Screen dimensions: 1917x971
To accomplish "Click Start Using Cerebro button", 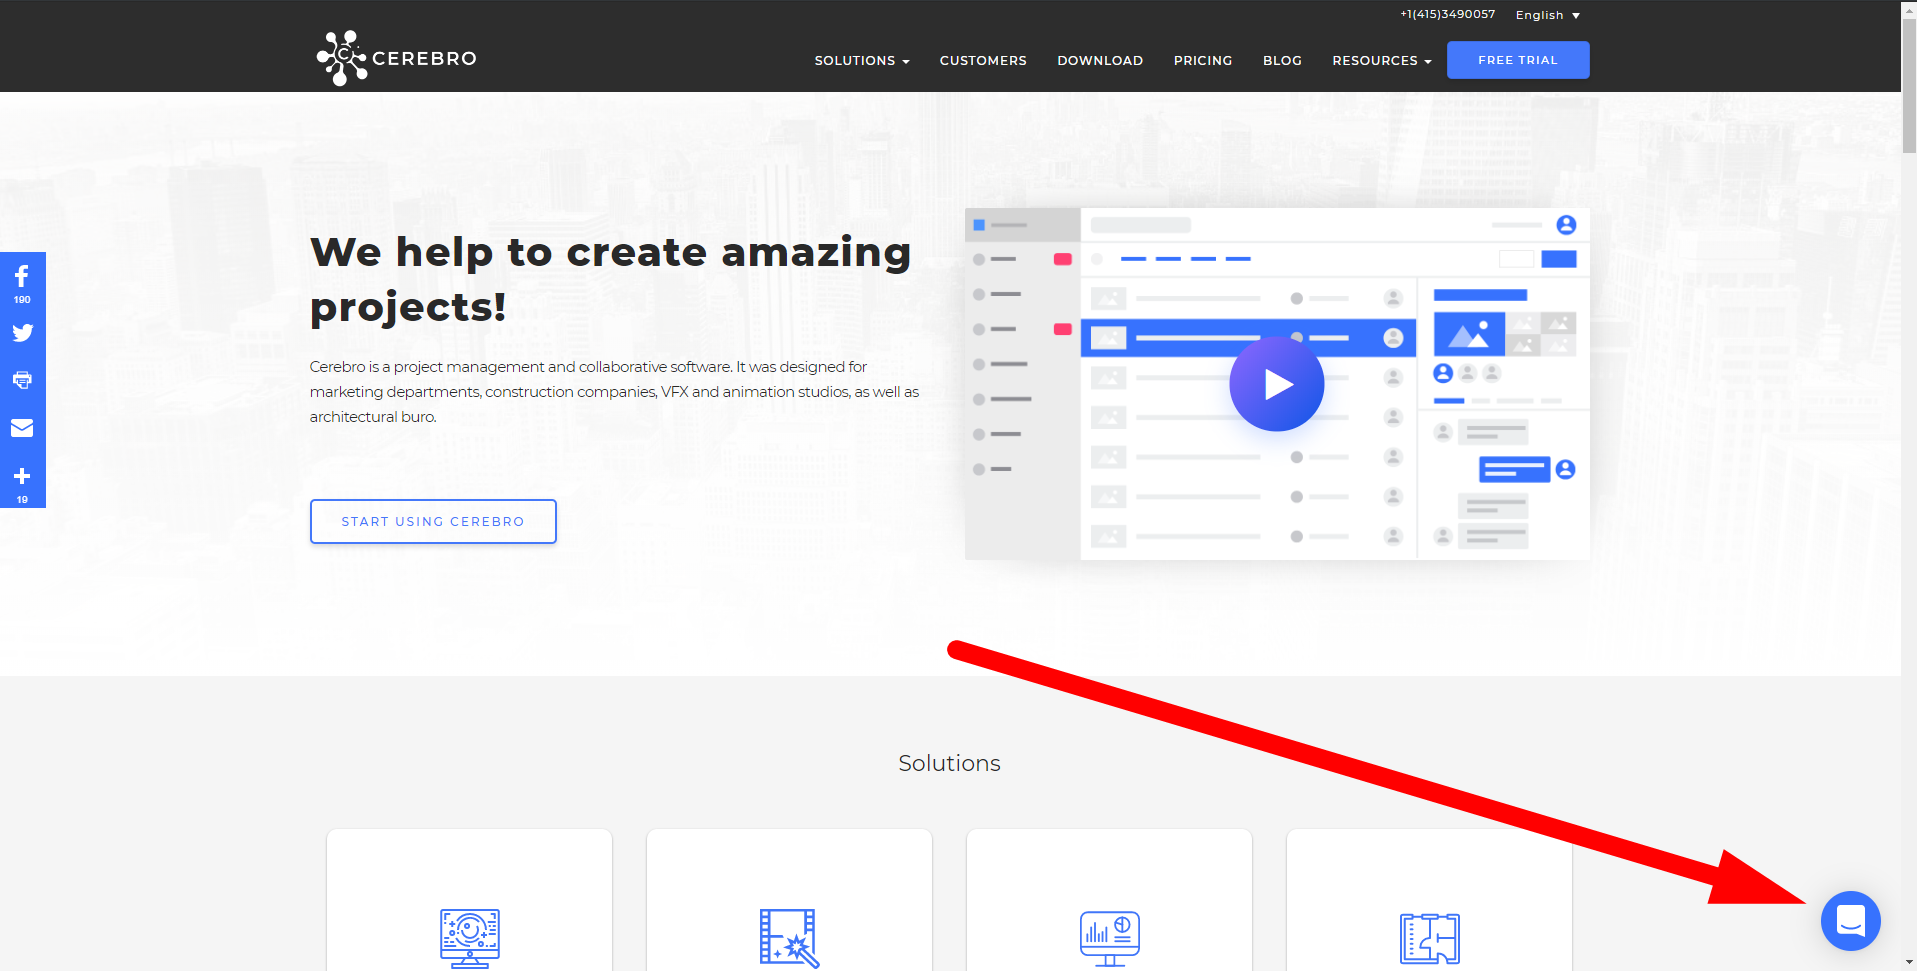I will point(433,521).
